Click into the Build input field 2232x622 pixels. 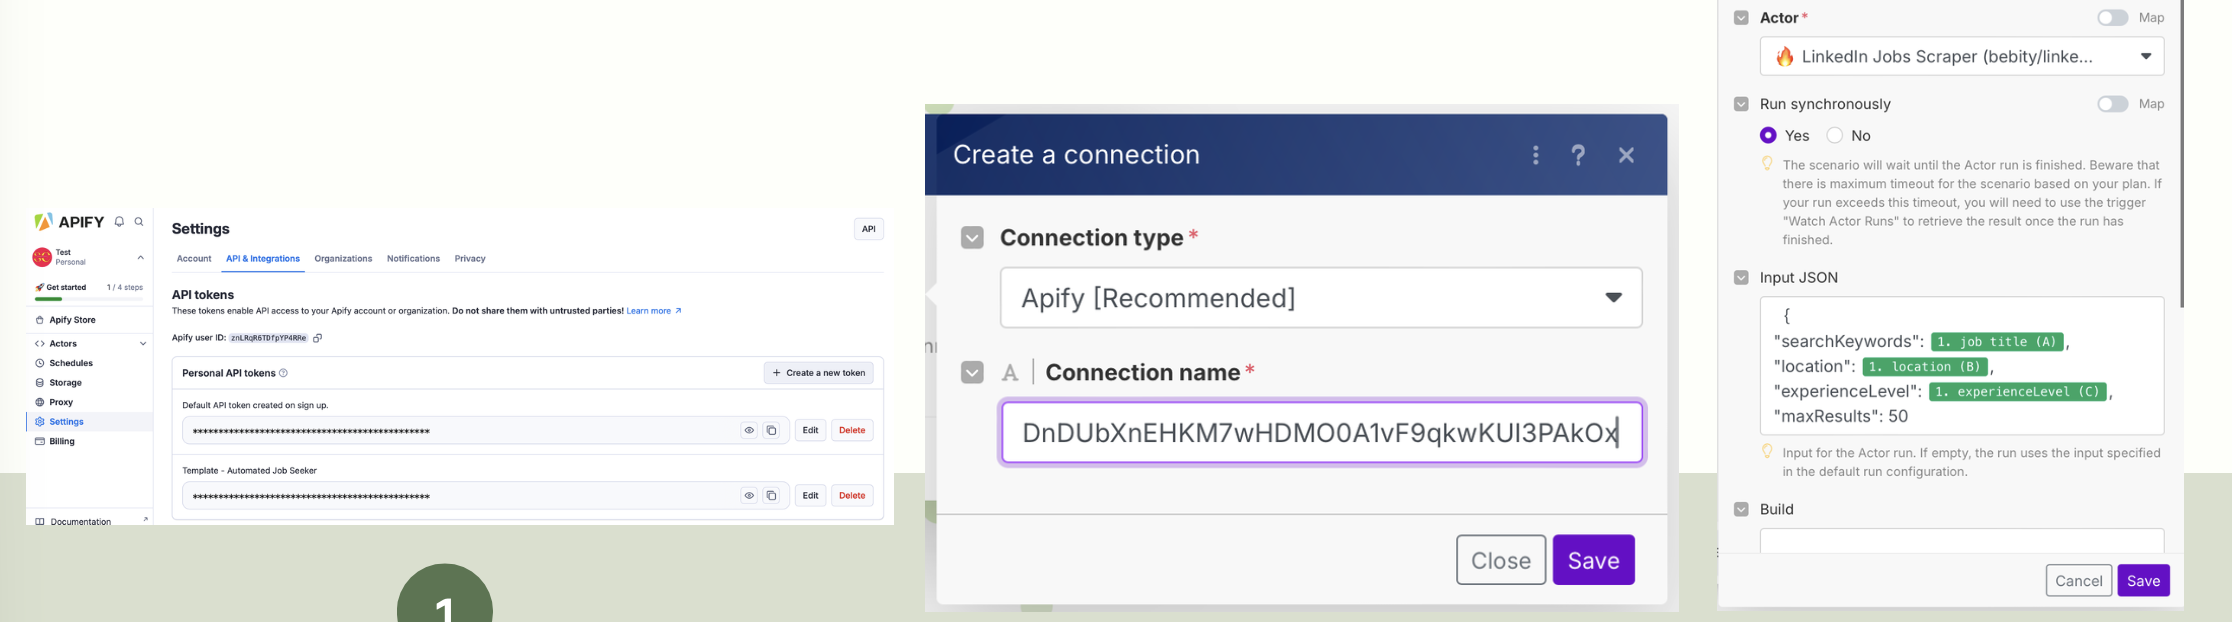(1961, 541)
